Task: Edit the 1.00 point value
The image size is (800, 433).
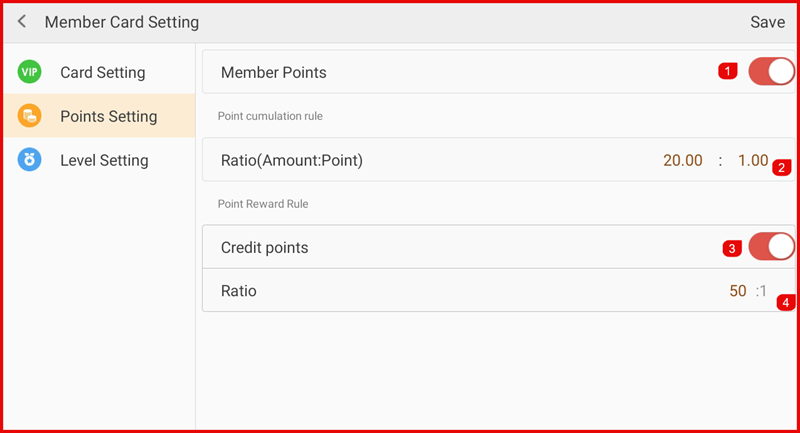Action: click(752, 160)
